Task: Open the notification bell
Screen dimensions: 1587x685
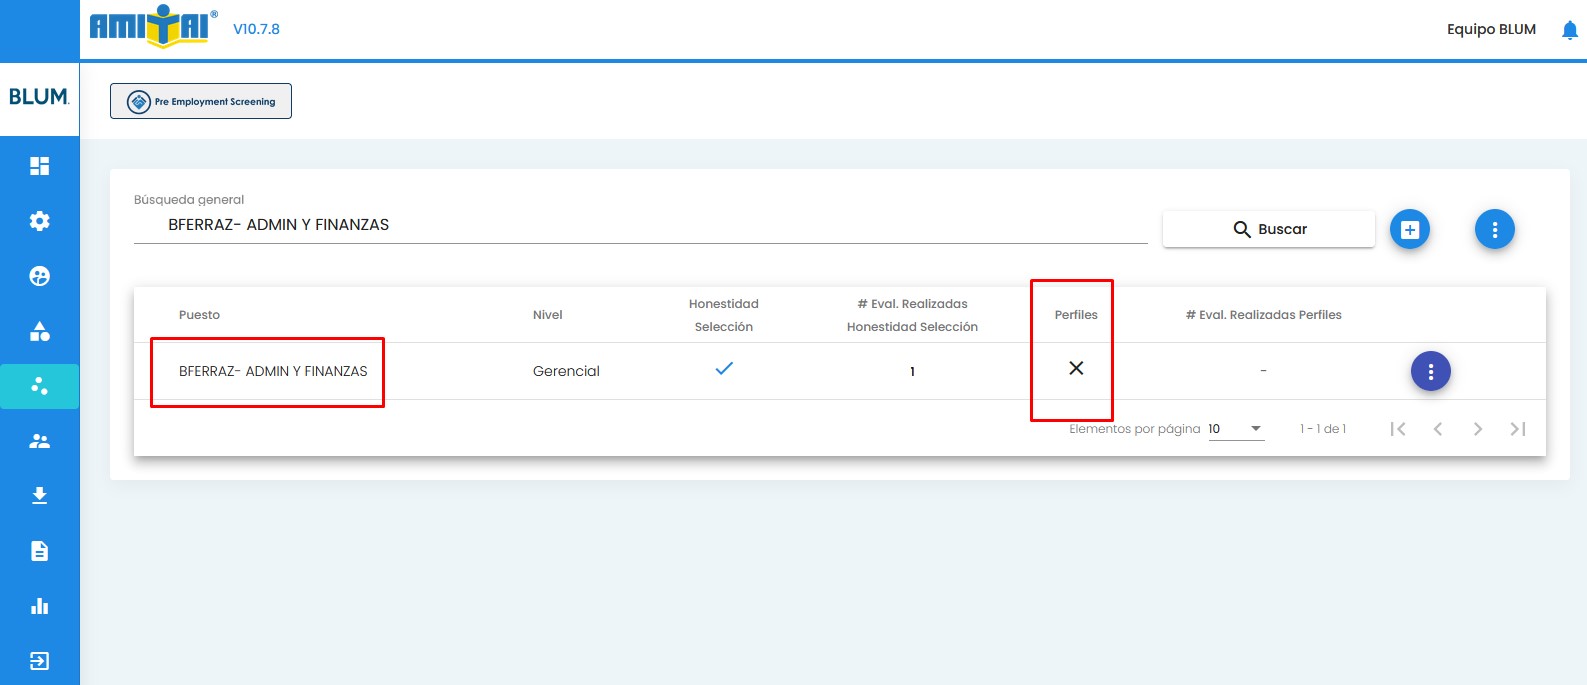Action: pos(1569,30)
